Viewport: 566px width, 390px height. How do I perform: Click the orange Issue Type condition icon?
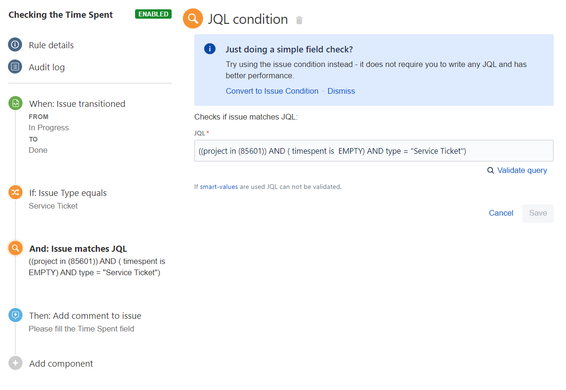[15, 192]
